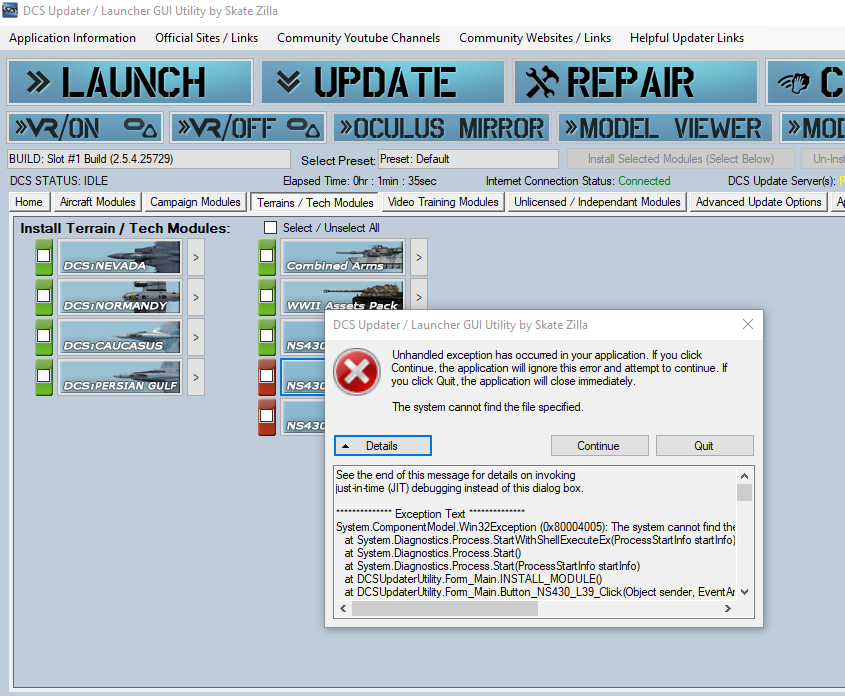The height and width of the screenshot is (696, 845).
Task: Click the down arrow of details scrollbar
Action: (744, 592)
